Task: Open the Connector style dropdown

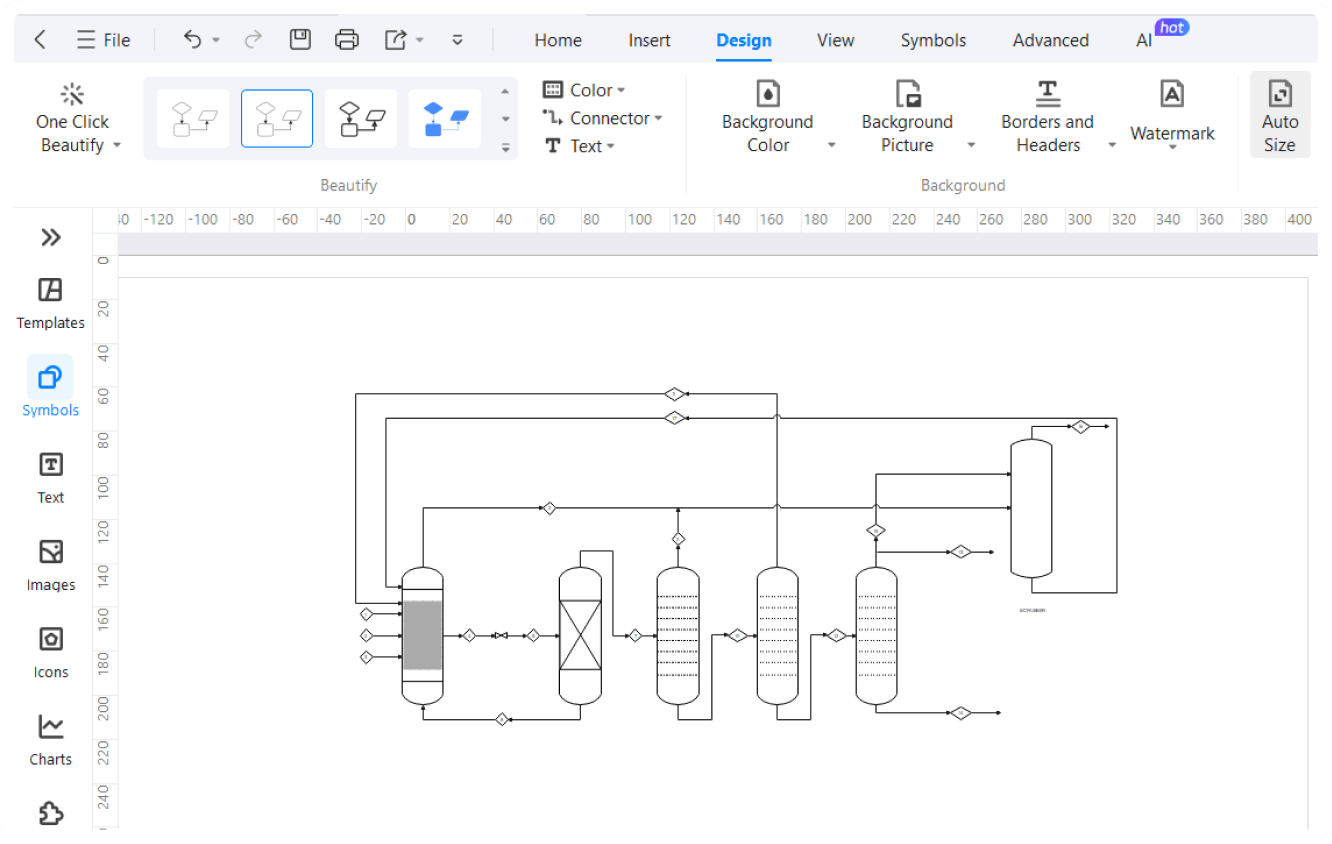Action: tap(603, 118)
